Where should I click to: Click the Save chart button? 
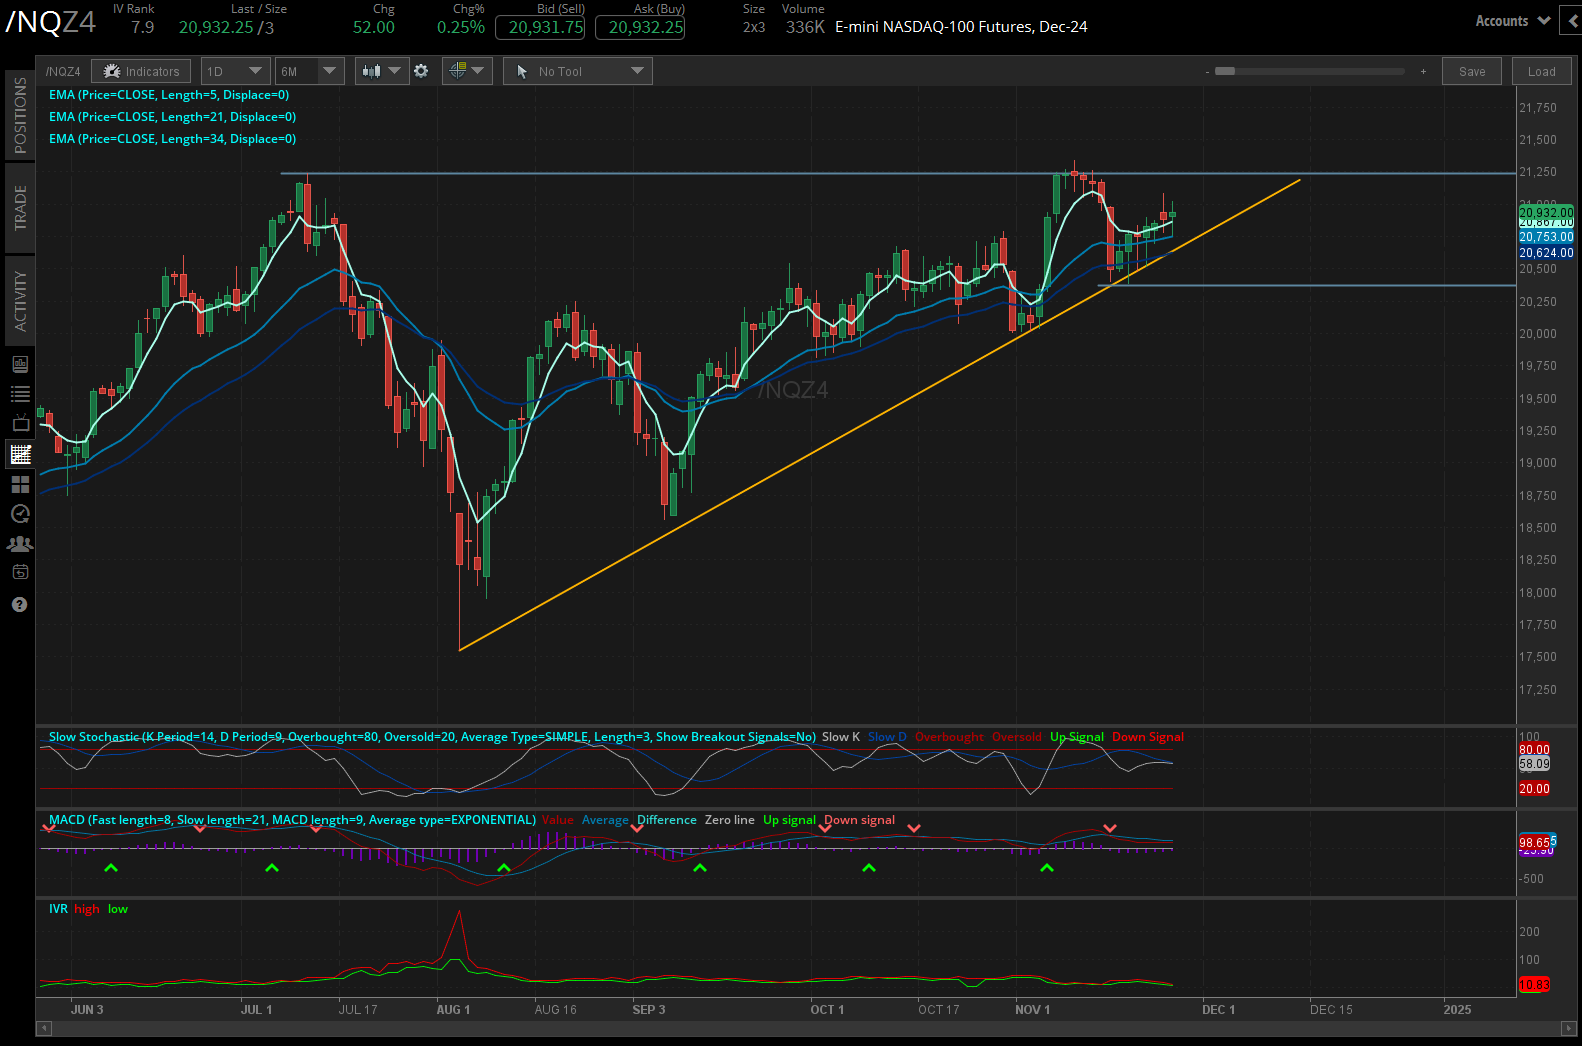(x=1471, y=71)
